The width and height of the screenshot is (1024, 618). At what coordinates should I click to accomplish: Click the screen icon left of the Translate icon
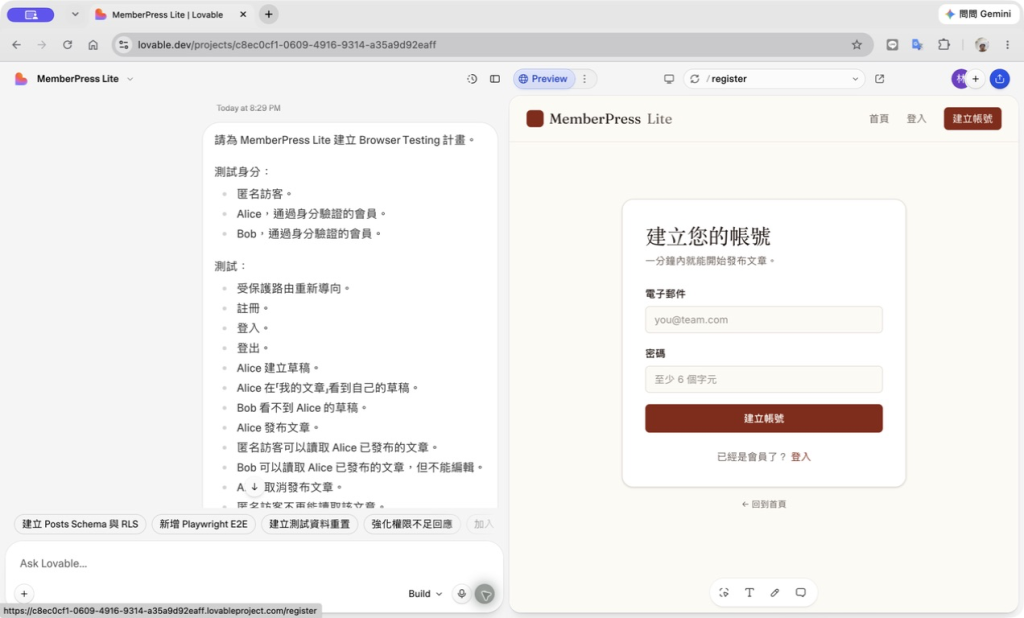[x=892, y=44]
